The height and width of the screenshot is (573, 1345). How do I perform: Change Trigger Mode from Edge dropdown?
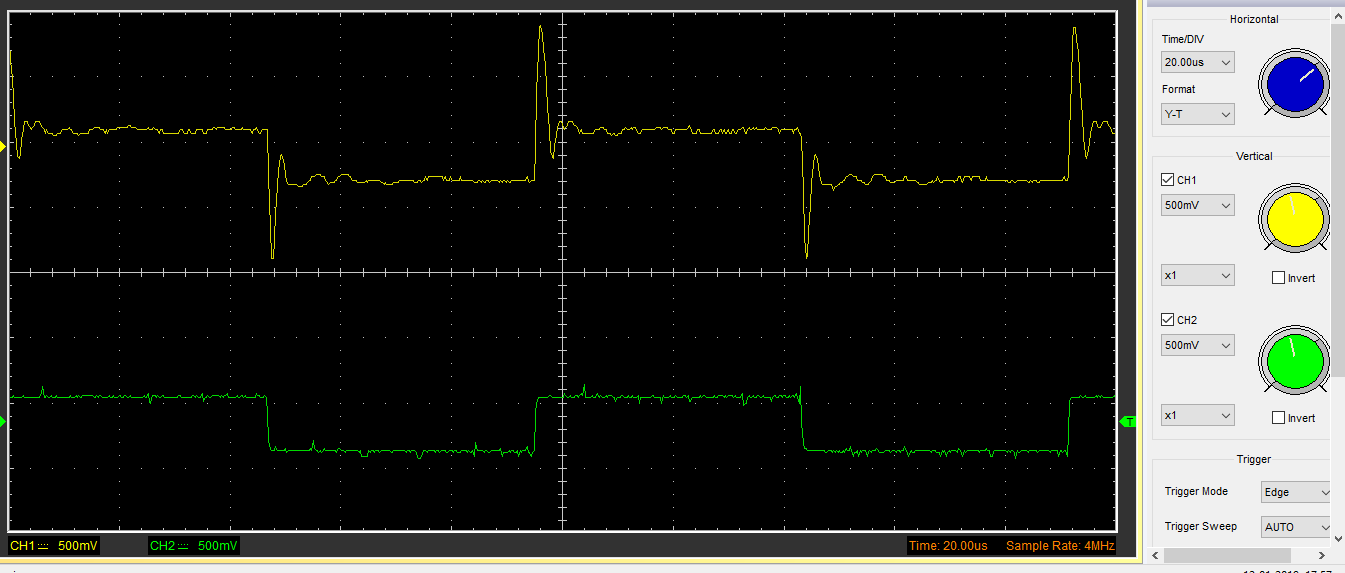coord(1296,492)
